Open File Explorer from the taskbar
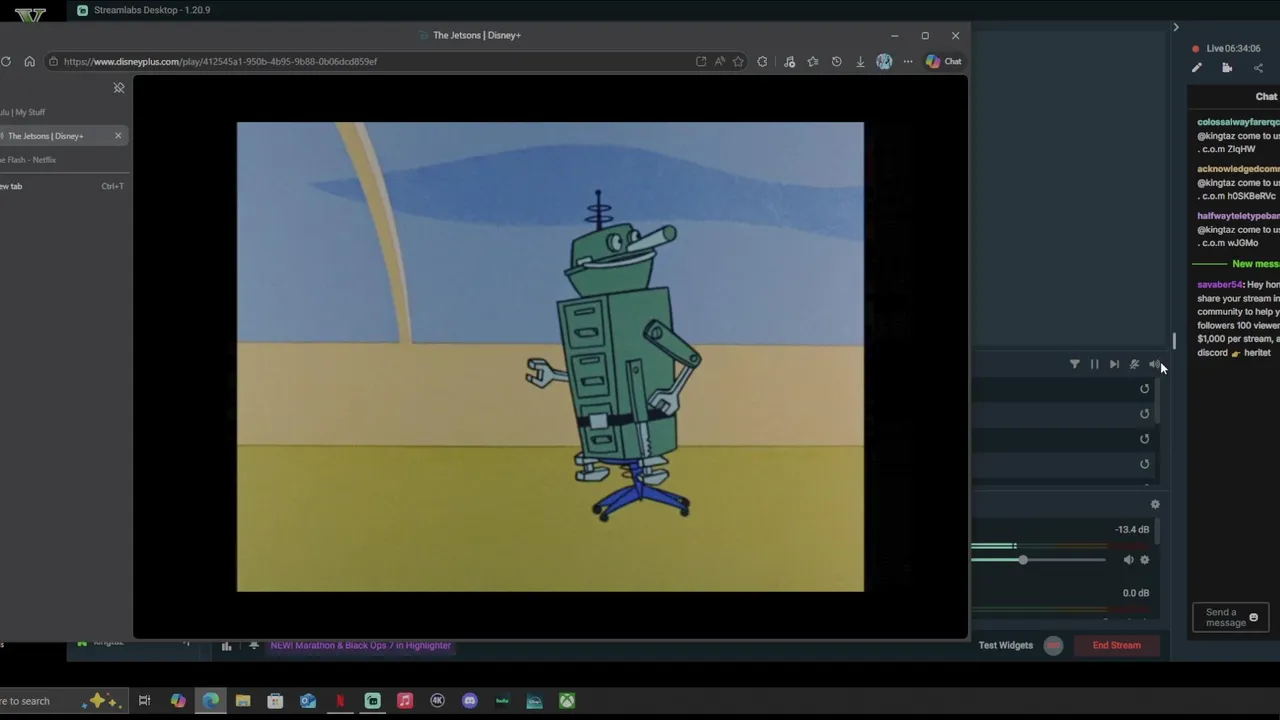The width and height of the screenshot is (1280, 720). [243, 701]
